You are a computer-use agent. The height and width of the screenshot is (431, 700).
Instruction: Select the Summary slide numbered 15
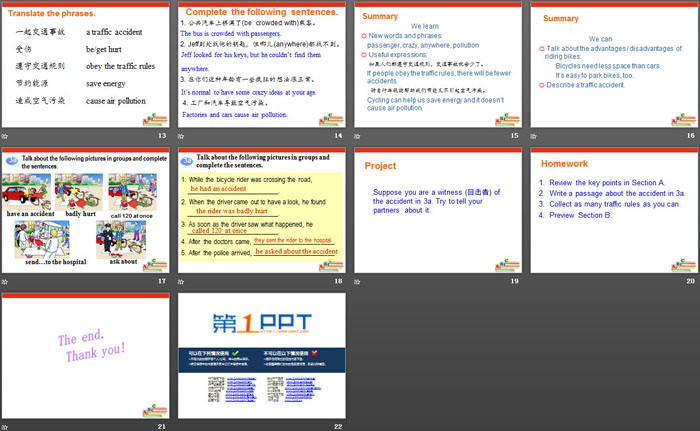[437, 68]
